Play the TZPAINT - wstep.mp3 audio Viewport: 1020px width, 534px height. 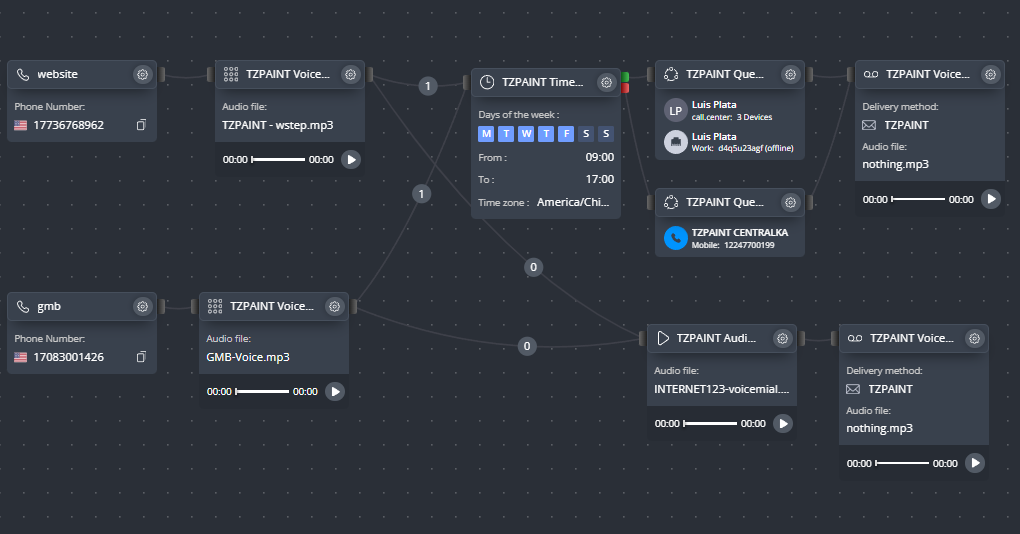pos(351,159)
